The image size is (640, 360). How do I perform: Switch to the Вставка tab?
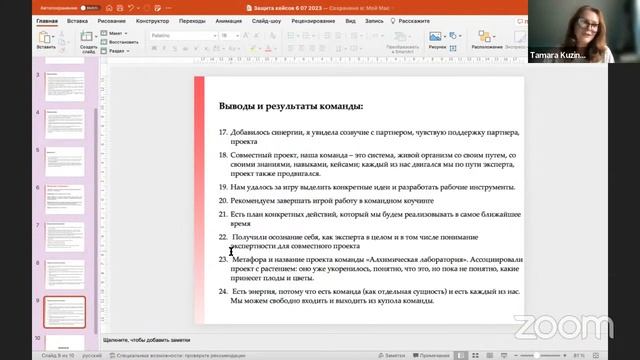(x=77, y=21)
